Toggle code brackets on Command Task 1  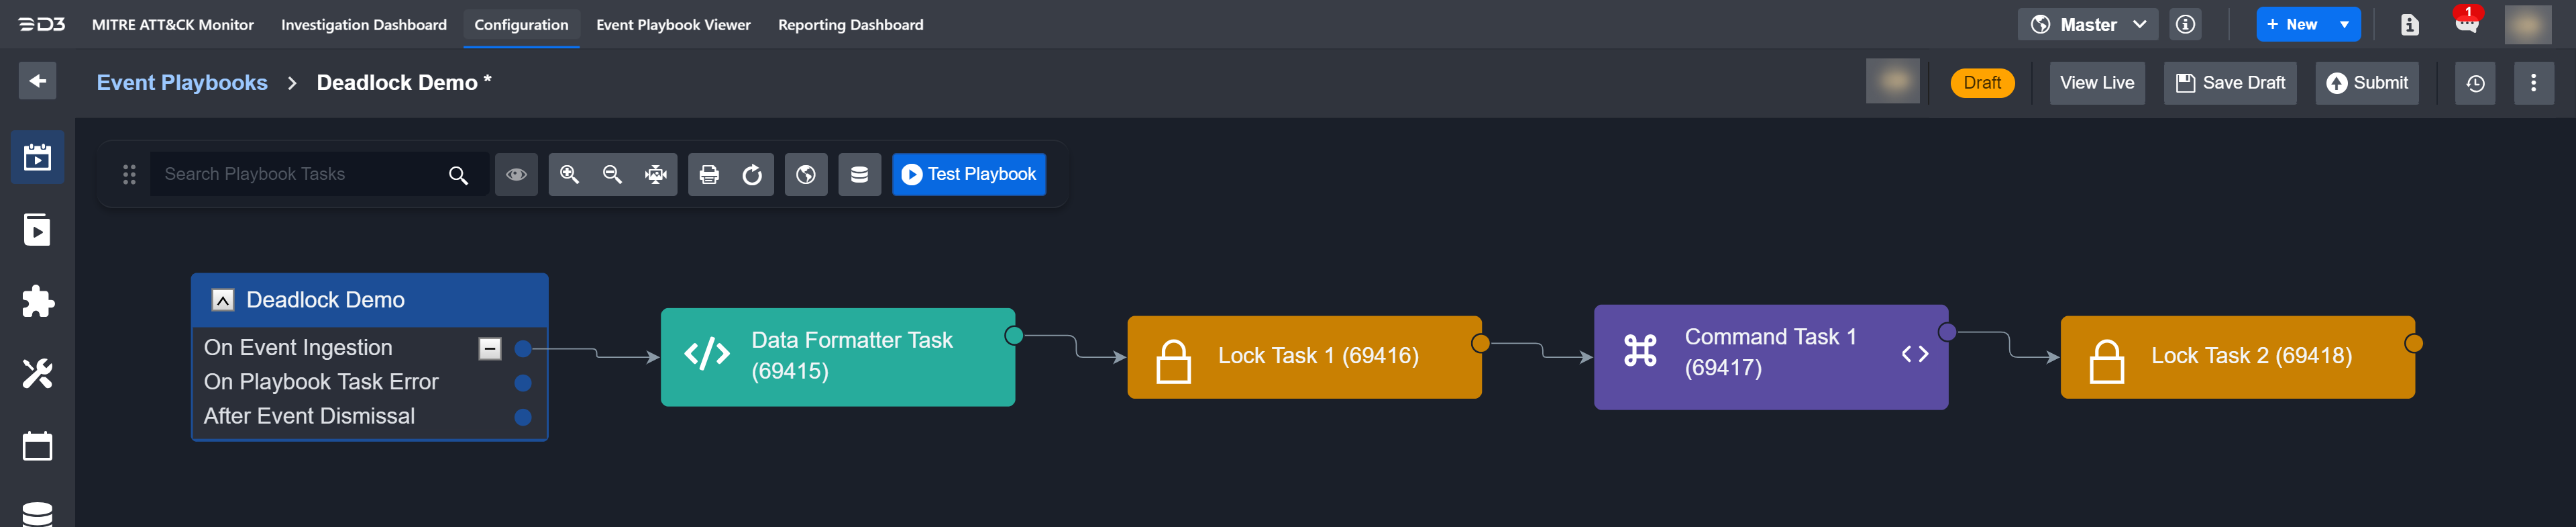(x=1914, y=354)
